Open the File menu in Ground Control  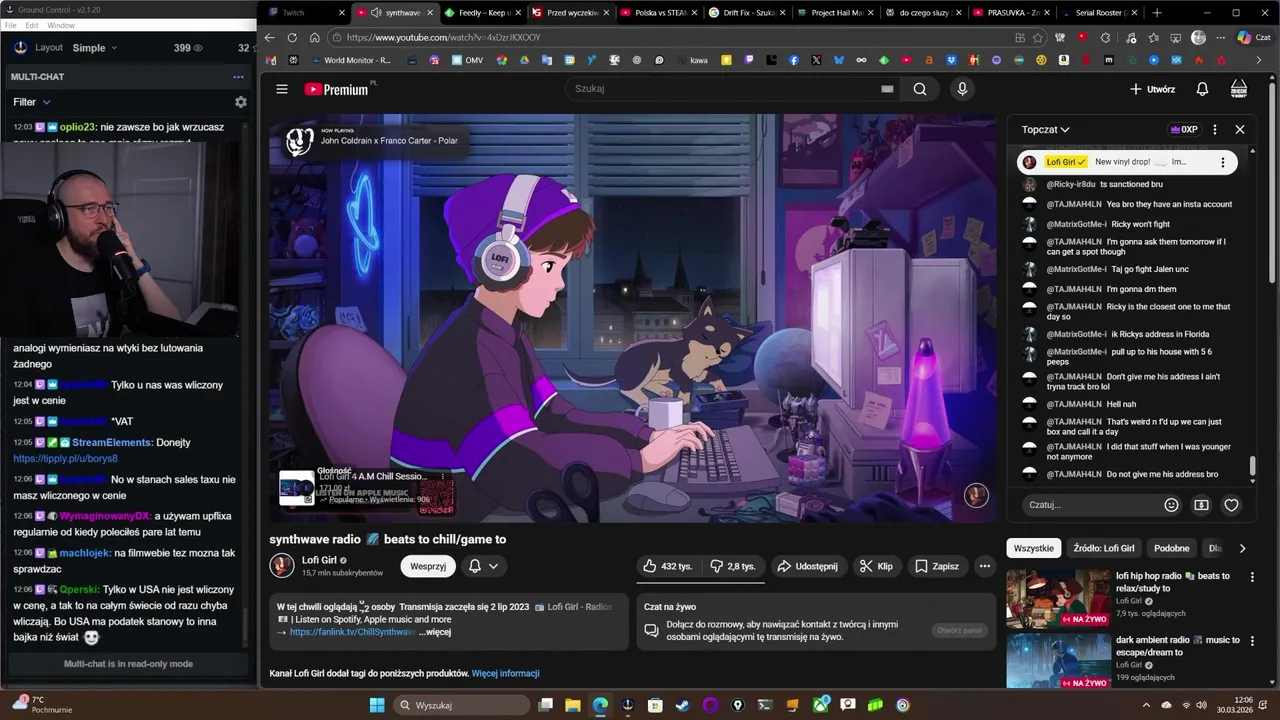click(x=10, y=25)
